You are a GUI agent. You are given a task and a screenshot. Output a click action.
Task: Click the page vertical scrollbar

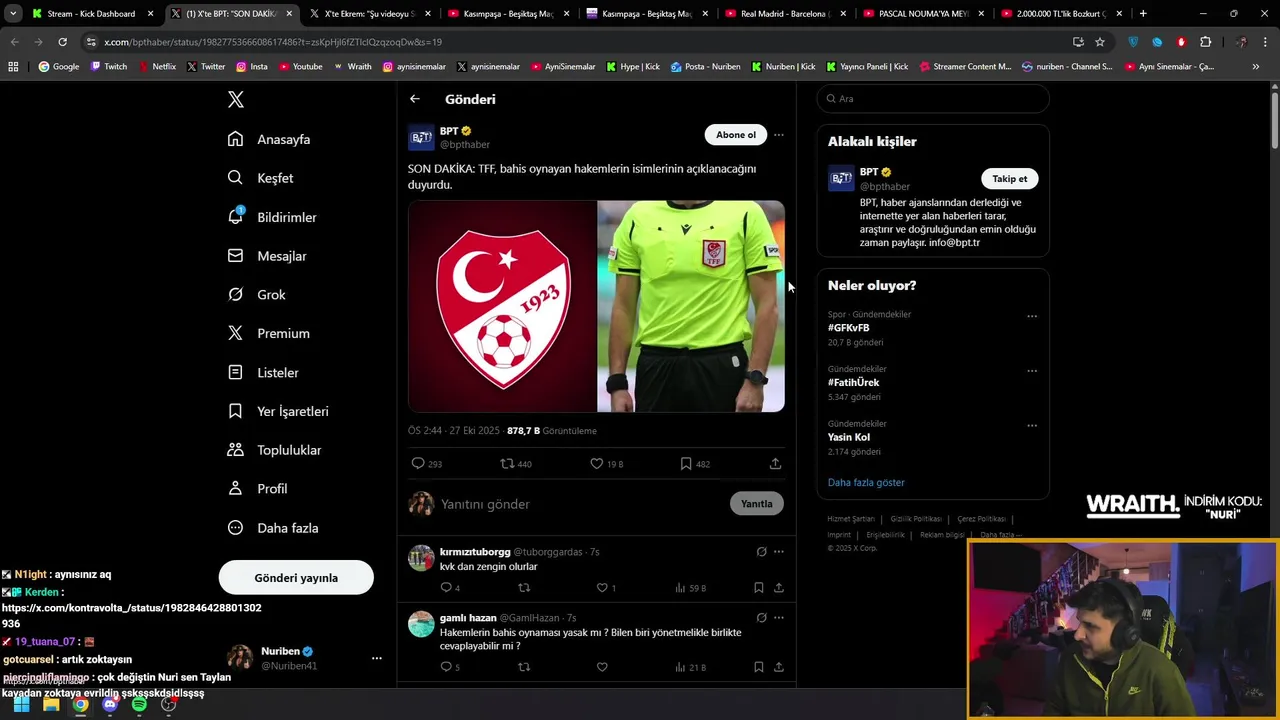pos(1274,120)
